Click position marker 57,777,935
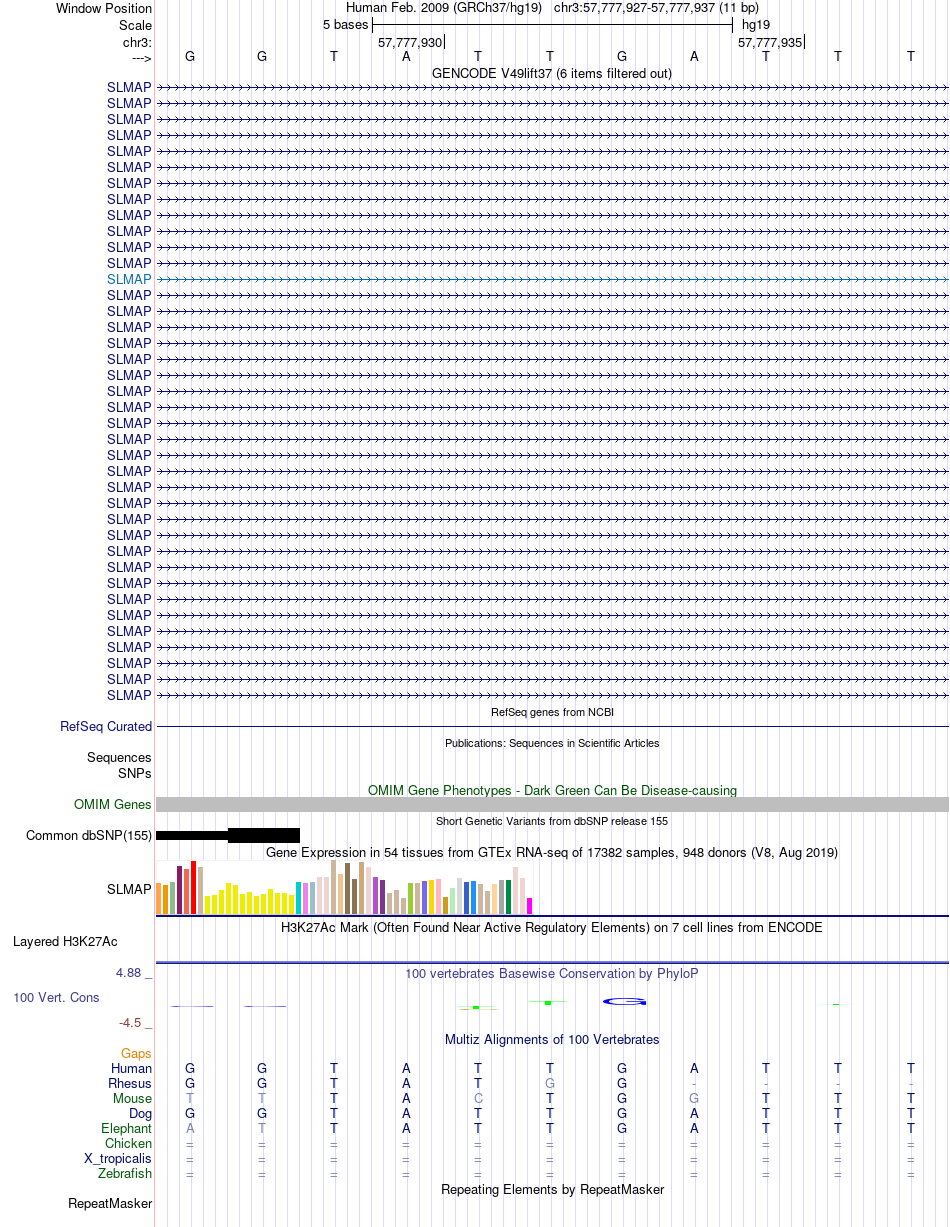 click(770, 42)
